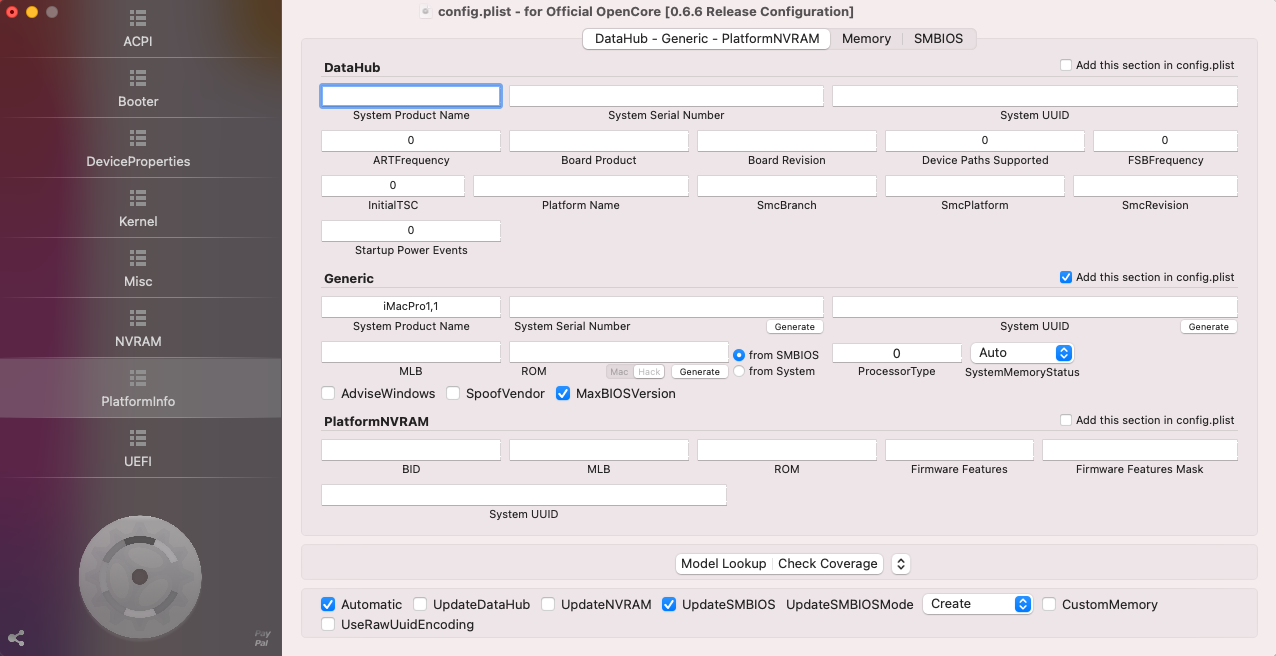The height and width of the screenshot is (656, 1276).
Task: Click the SmcRevision field
Action: point(1155,186)
